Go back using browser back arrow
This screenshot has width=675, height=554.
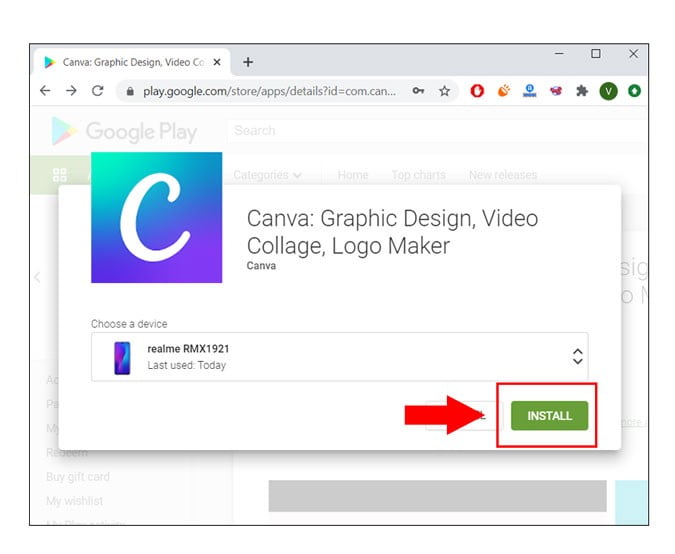(x=45, y=91)
